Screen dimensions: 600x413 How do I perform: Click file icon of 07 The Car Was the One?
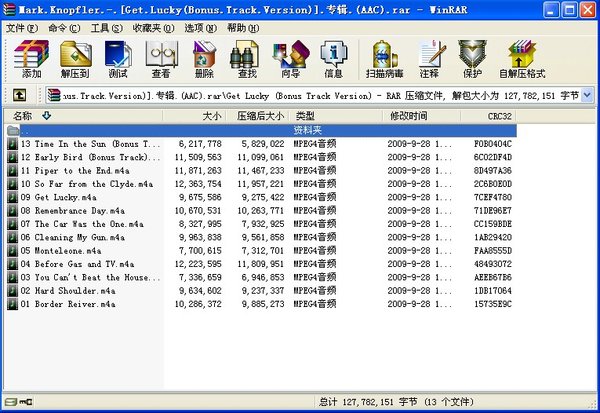[x=13, y=224]
